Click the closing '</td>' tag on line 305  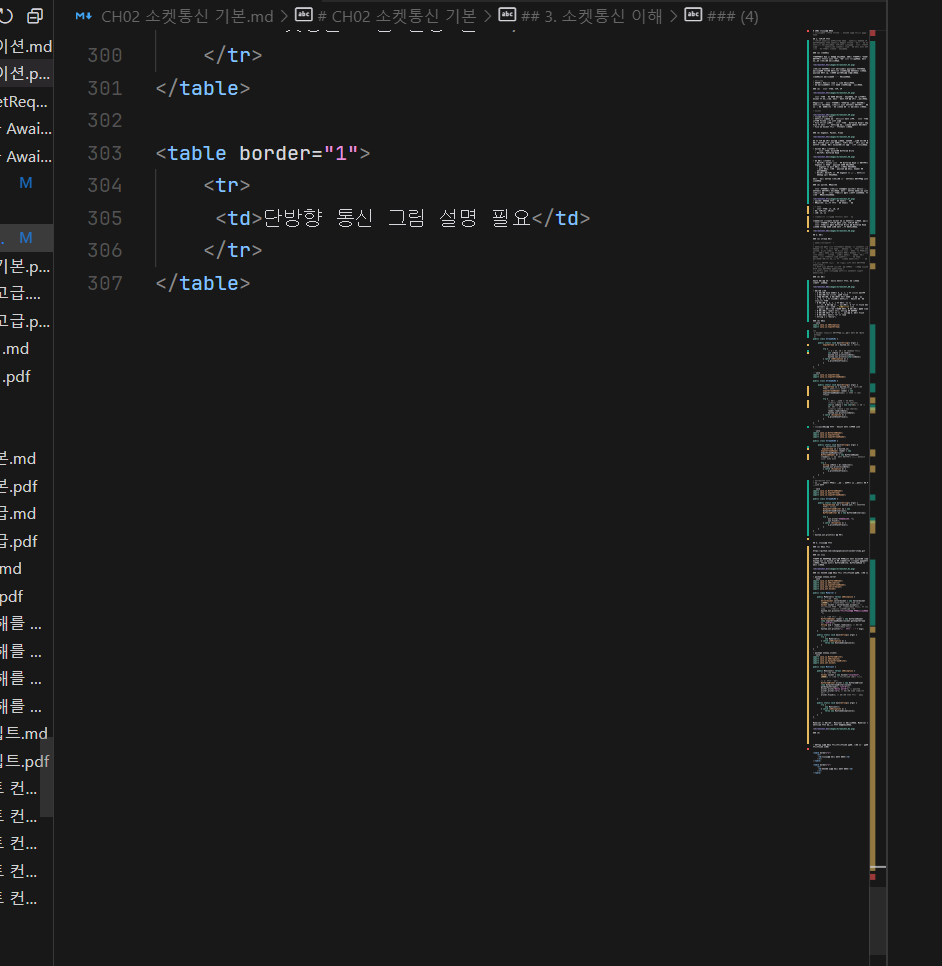(561, 218)
